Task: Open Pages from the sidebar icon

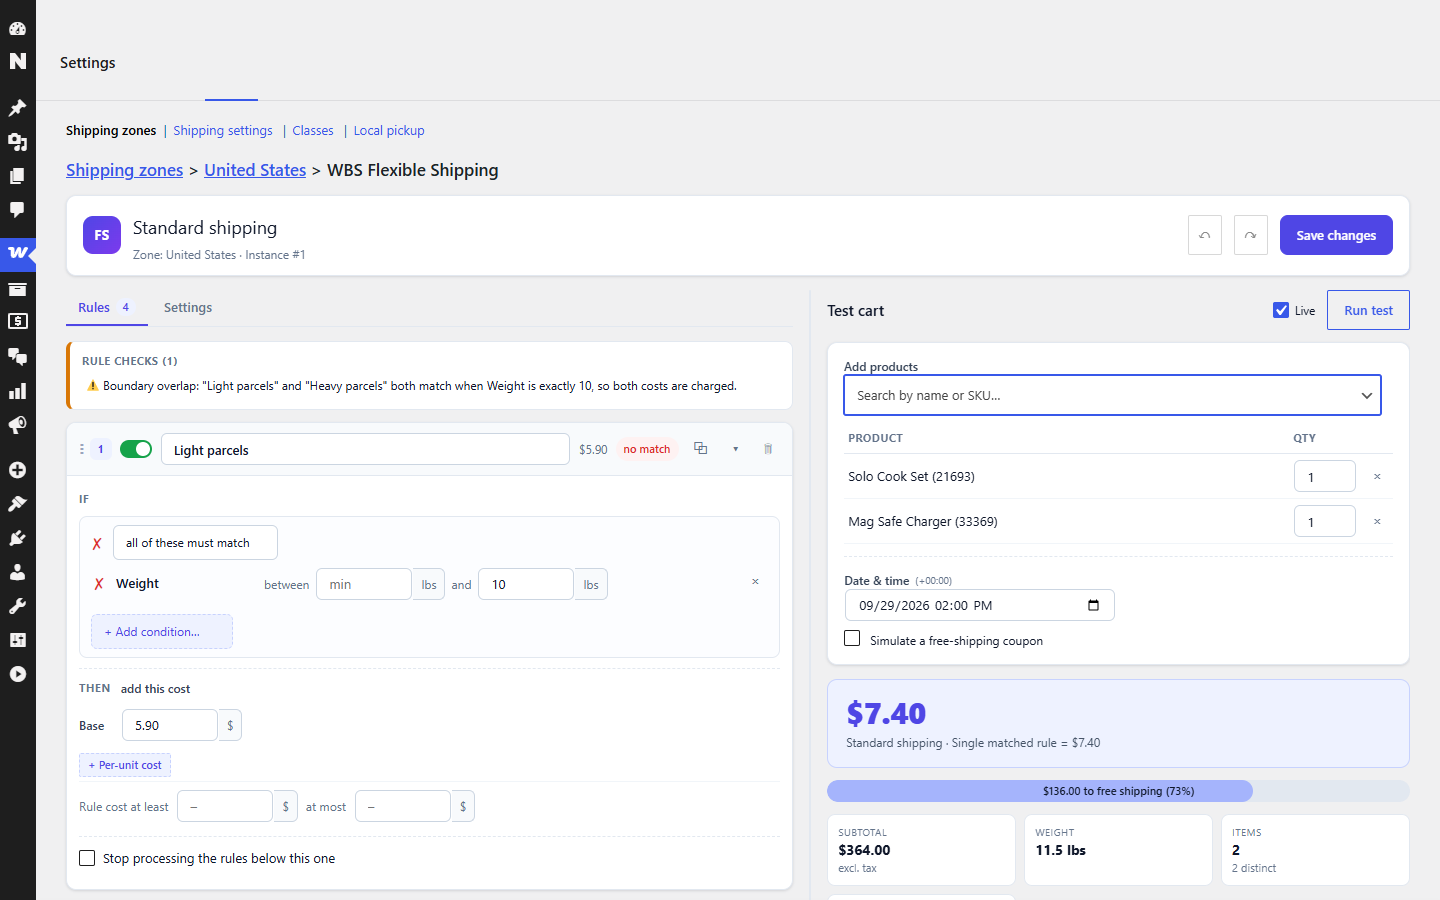Action: [x=17, y=176]
